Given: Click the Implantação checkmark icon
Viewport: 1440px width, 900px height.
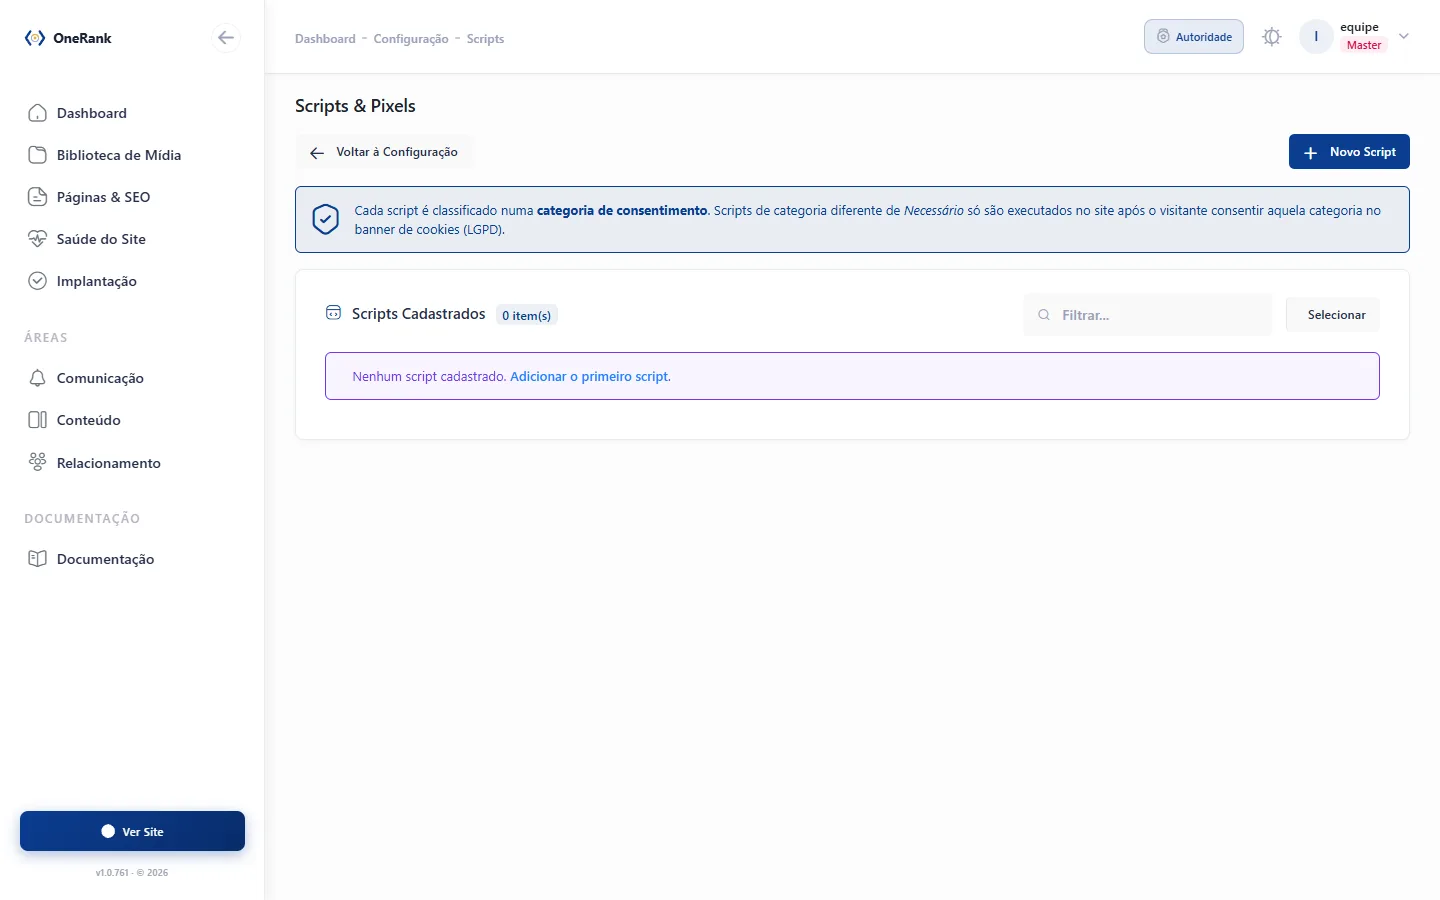Looking at the screenshot, I should 37,281.
